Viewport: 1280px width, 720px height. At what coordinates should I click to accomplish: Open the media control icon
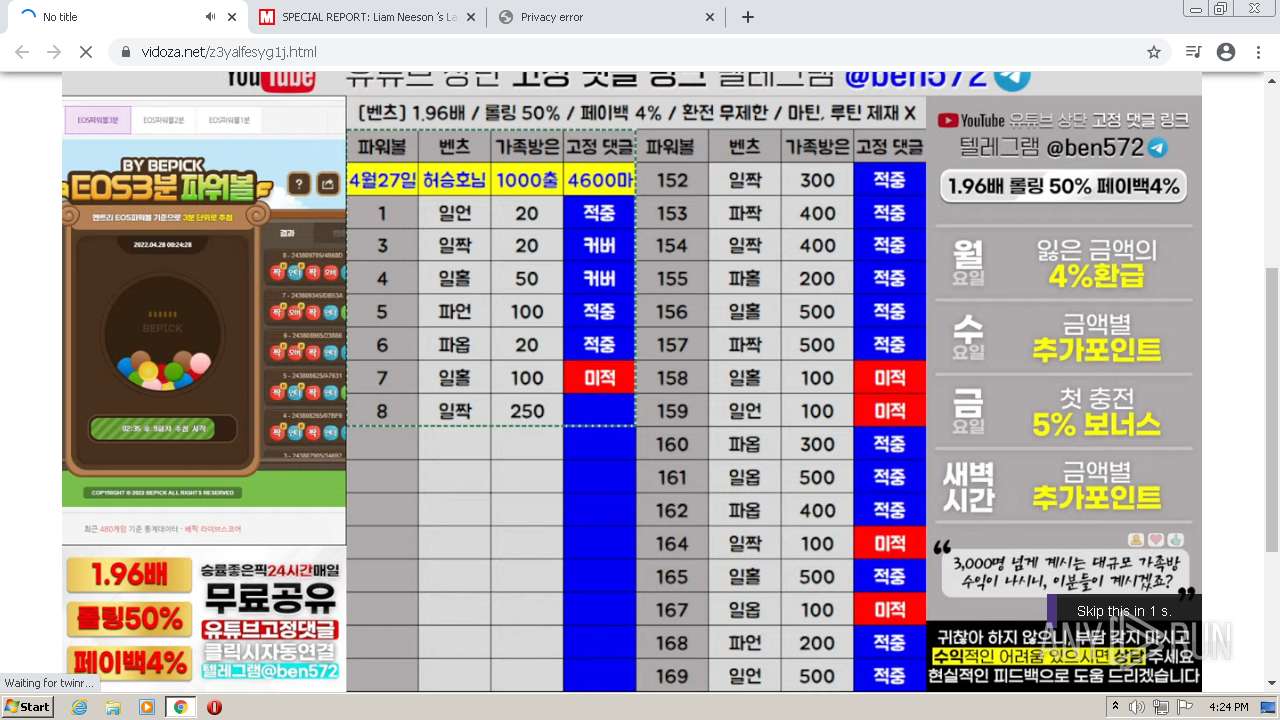click(1193, 52)
